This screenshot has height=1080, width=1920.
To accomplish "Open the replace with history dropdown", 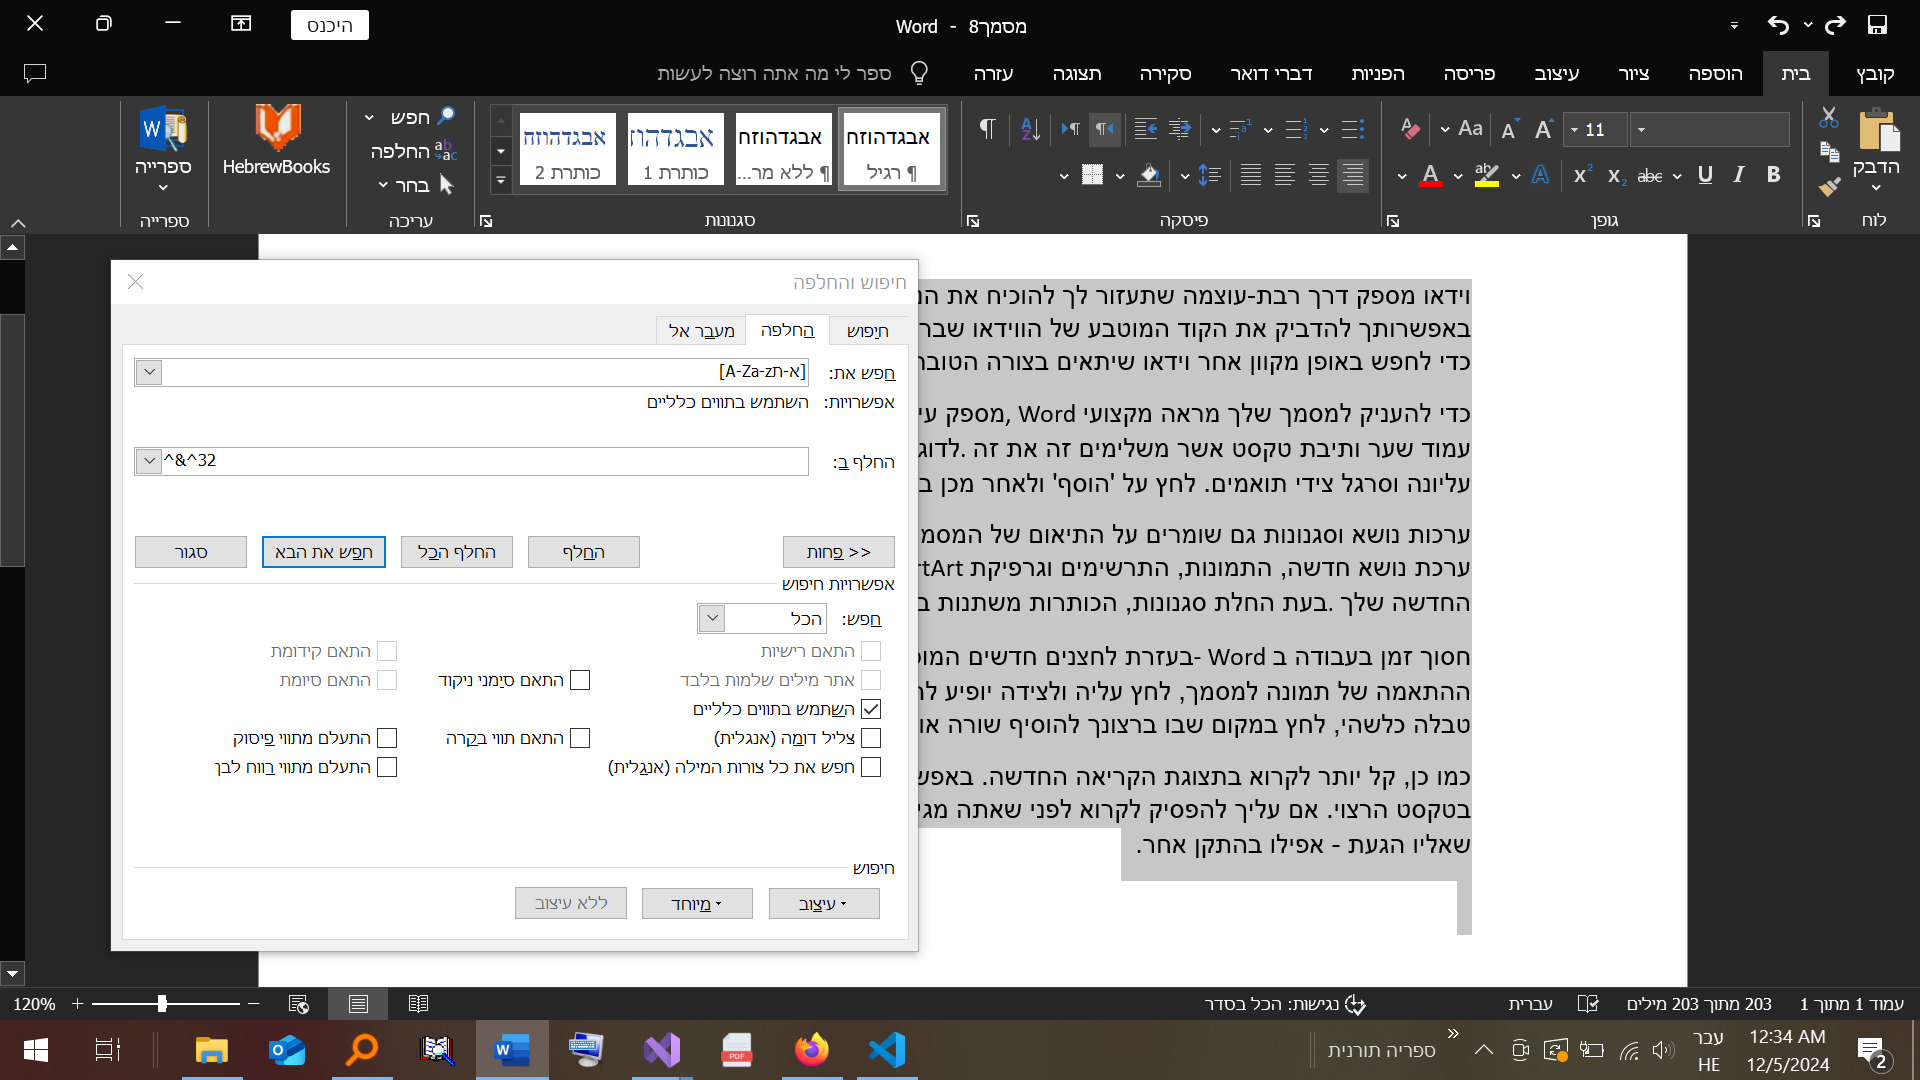I will [149, 461].
